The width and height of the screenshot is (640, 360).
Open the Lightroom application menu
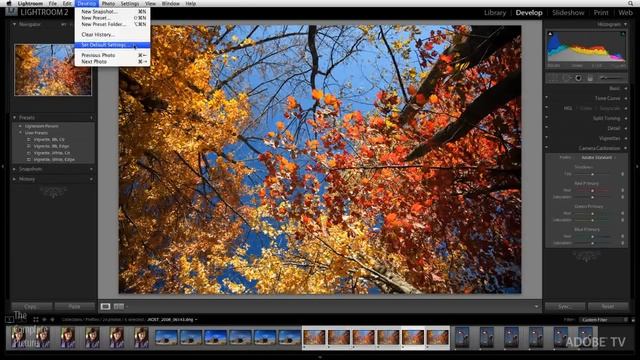click(30, 3)
